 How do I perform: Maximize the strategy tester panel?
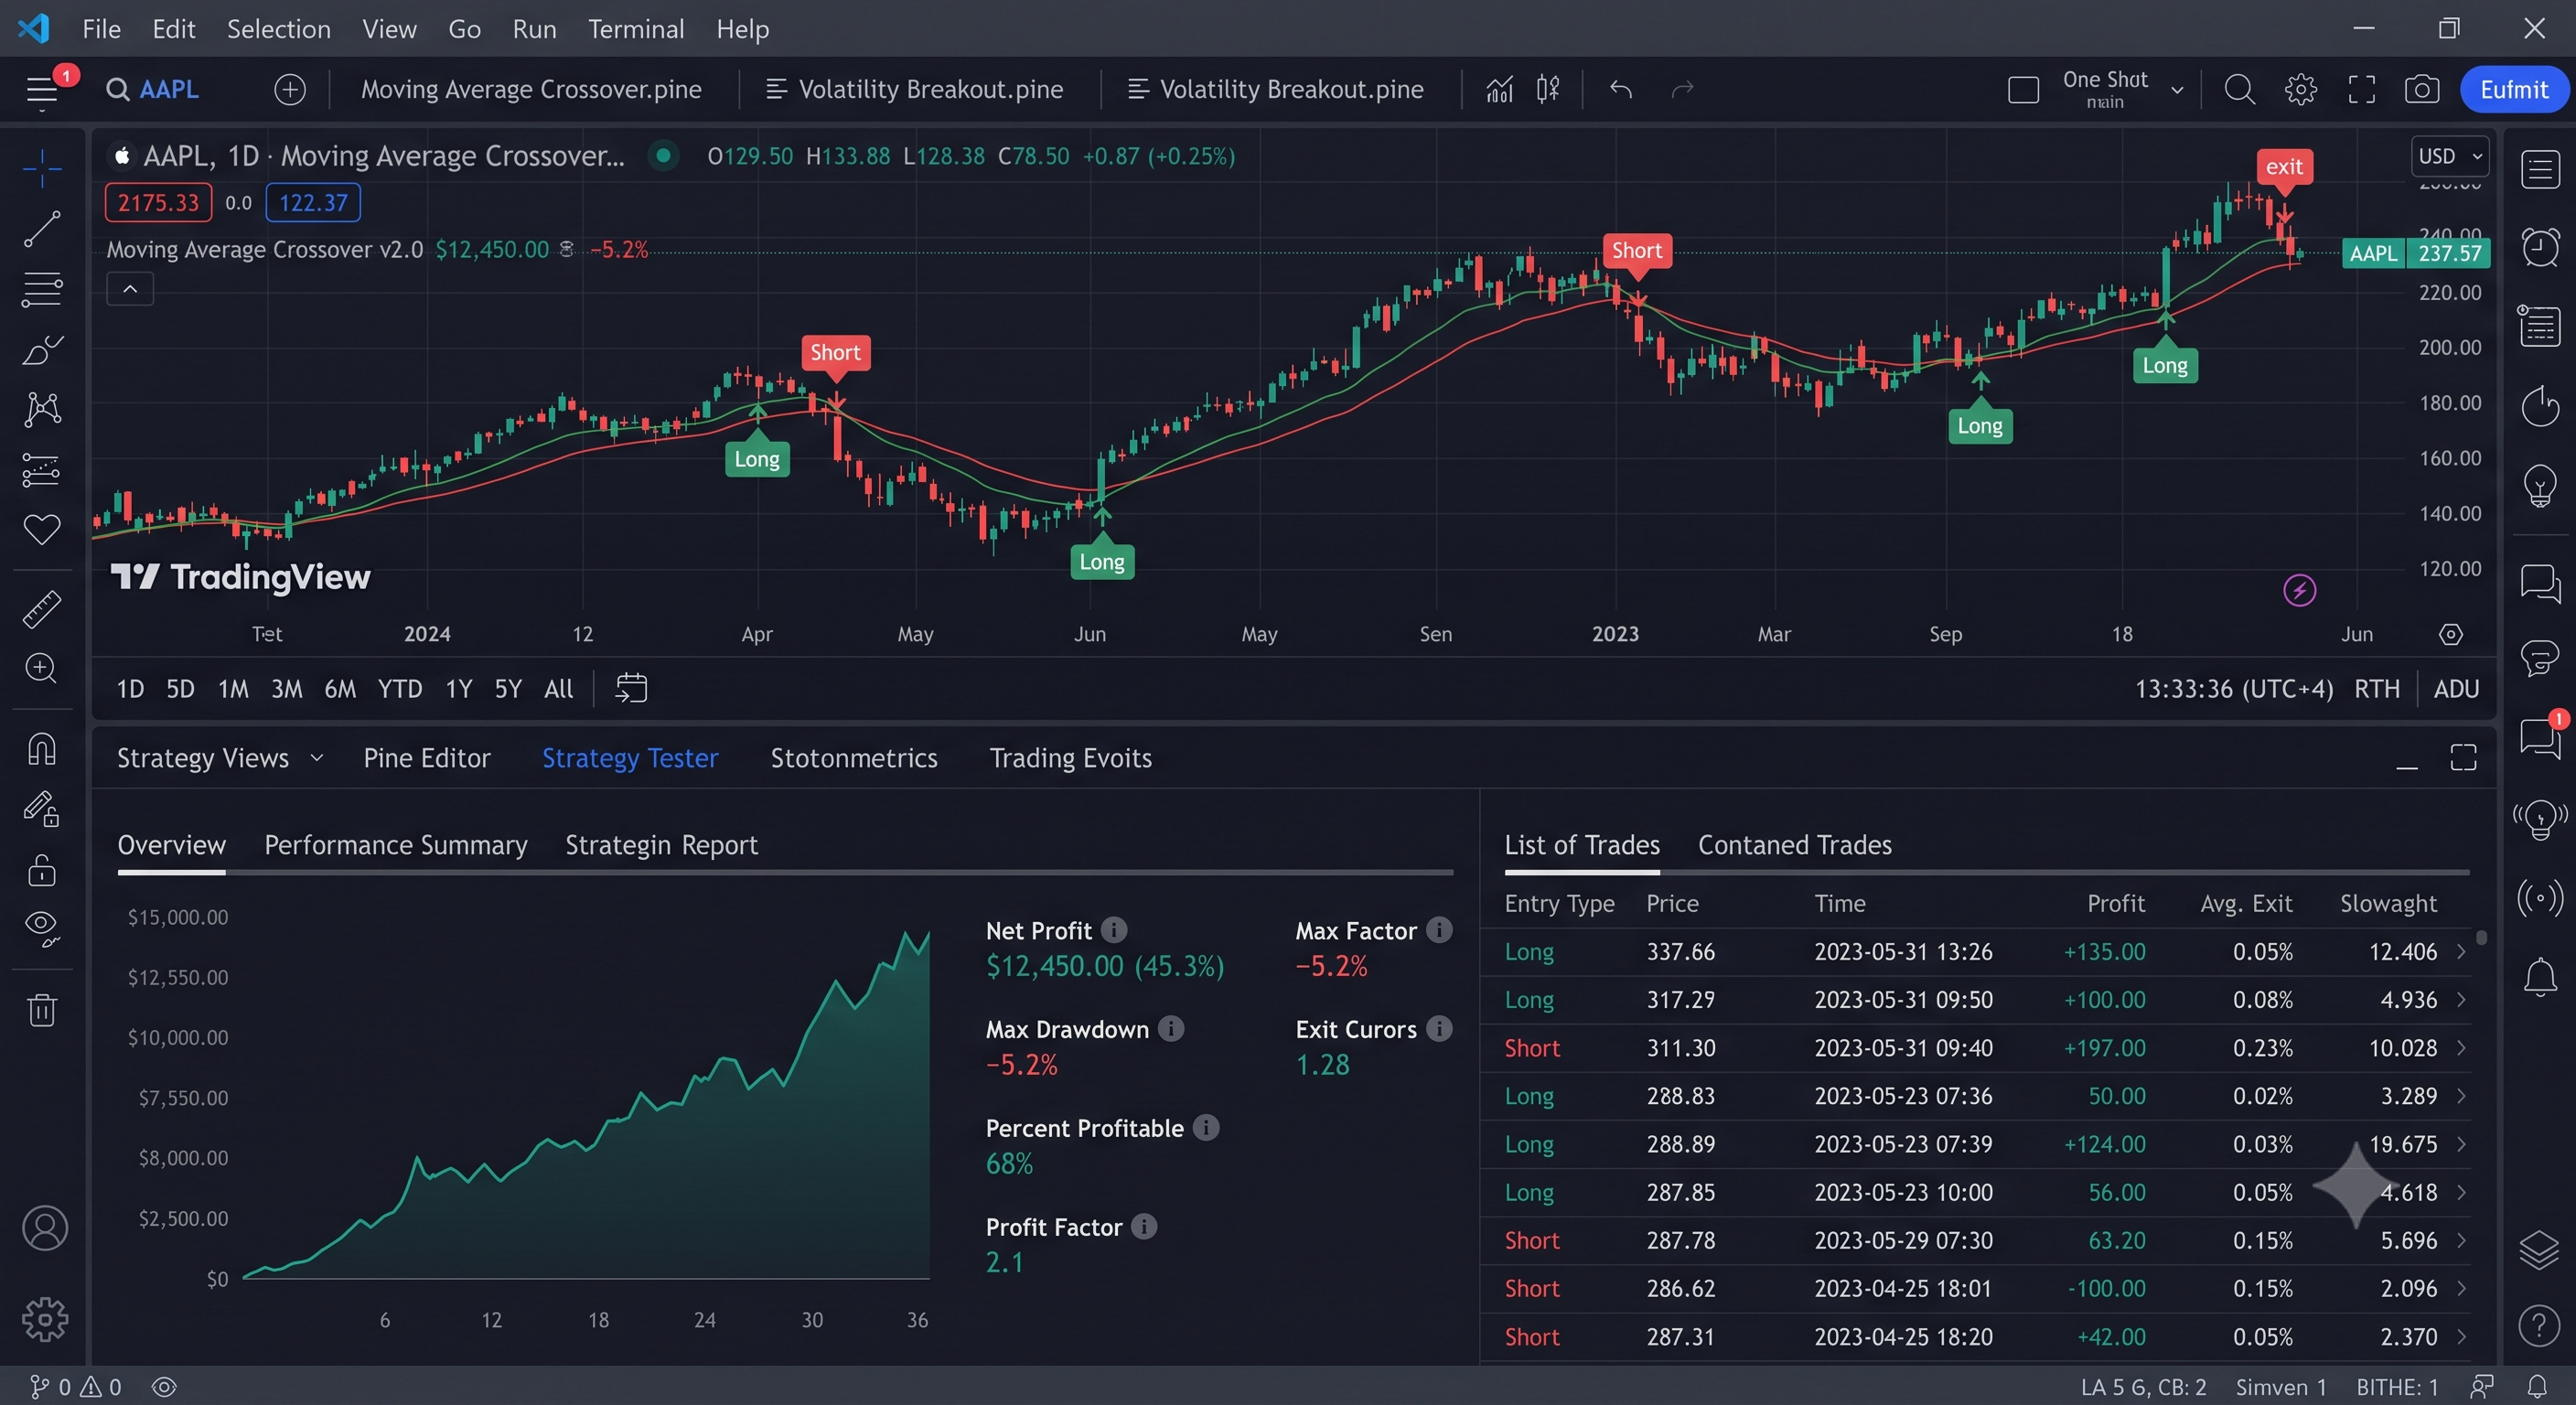tap(2464, 758)
